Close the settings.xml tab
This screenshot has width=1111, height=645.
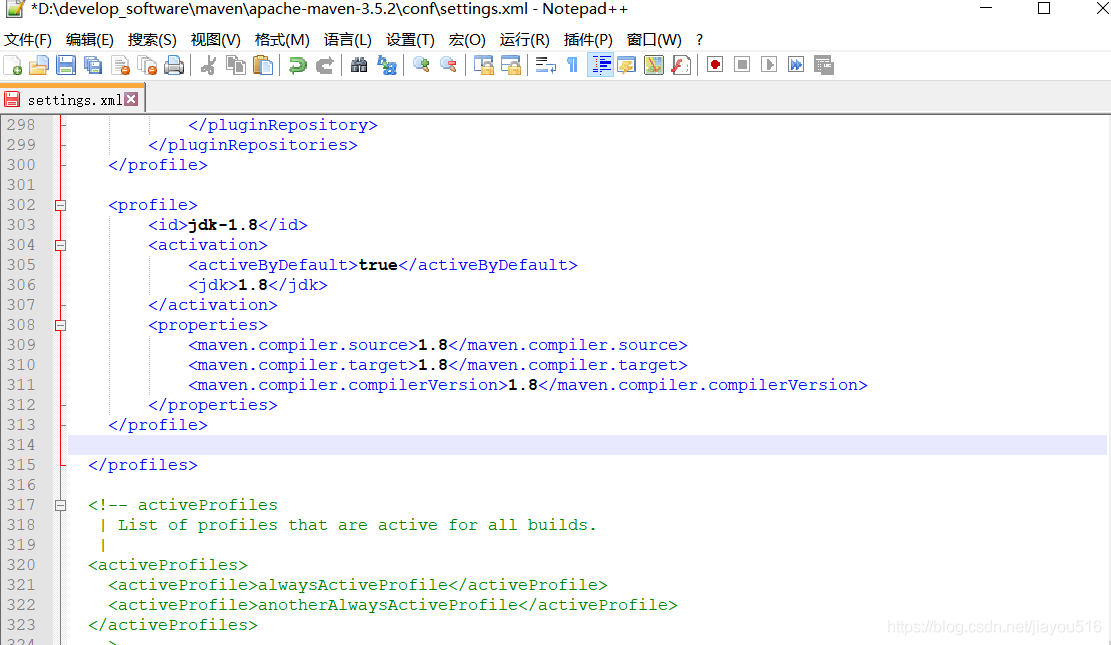(x=131, y=99)
